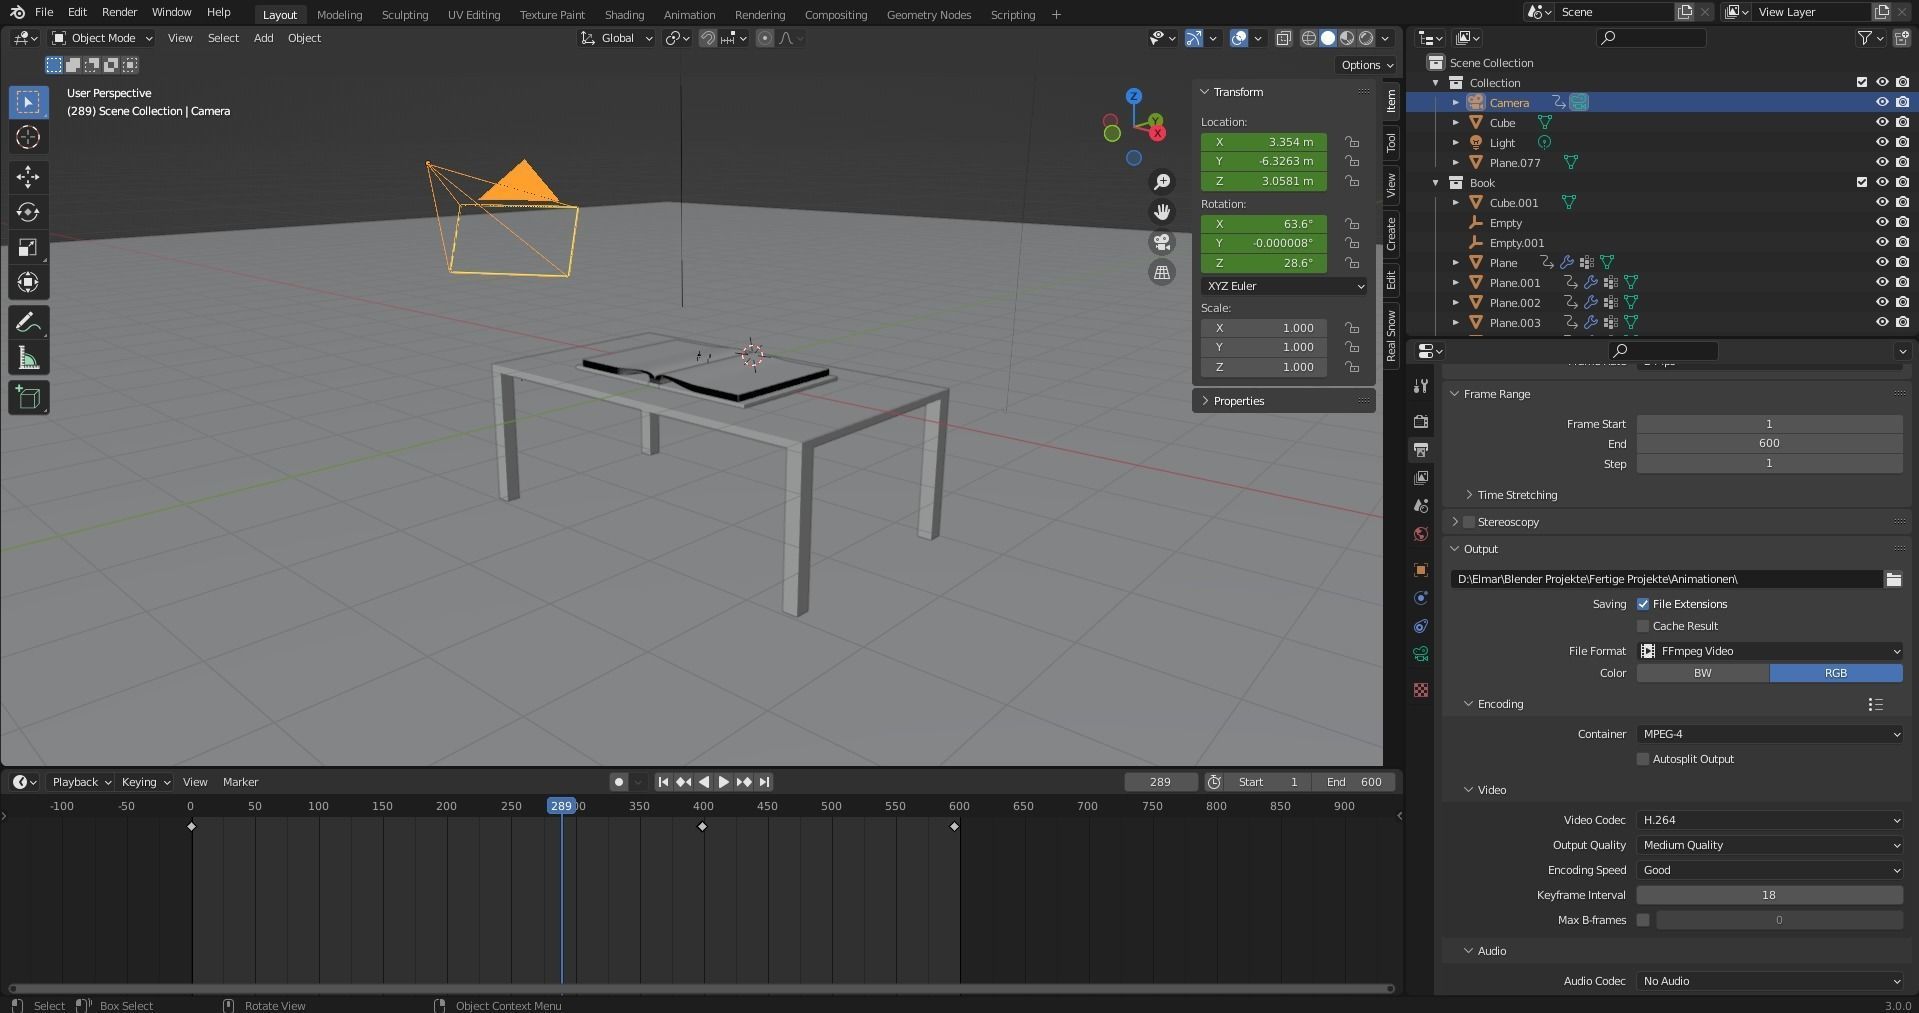The width and height of the screenshot is (1919, 1013).
Task: Browse output folder with folder icon
Action: point(1893,579)
